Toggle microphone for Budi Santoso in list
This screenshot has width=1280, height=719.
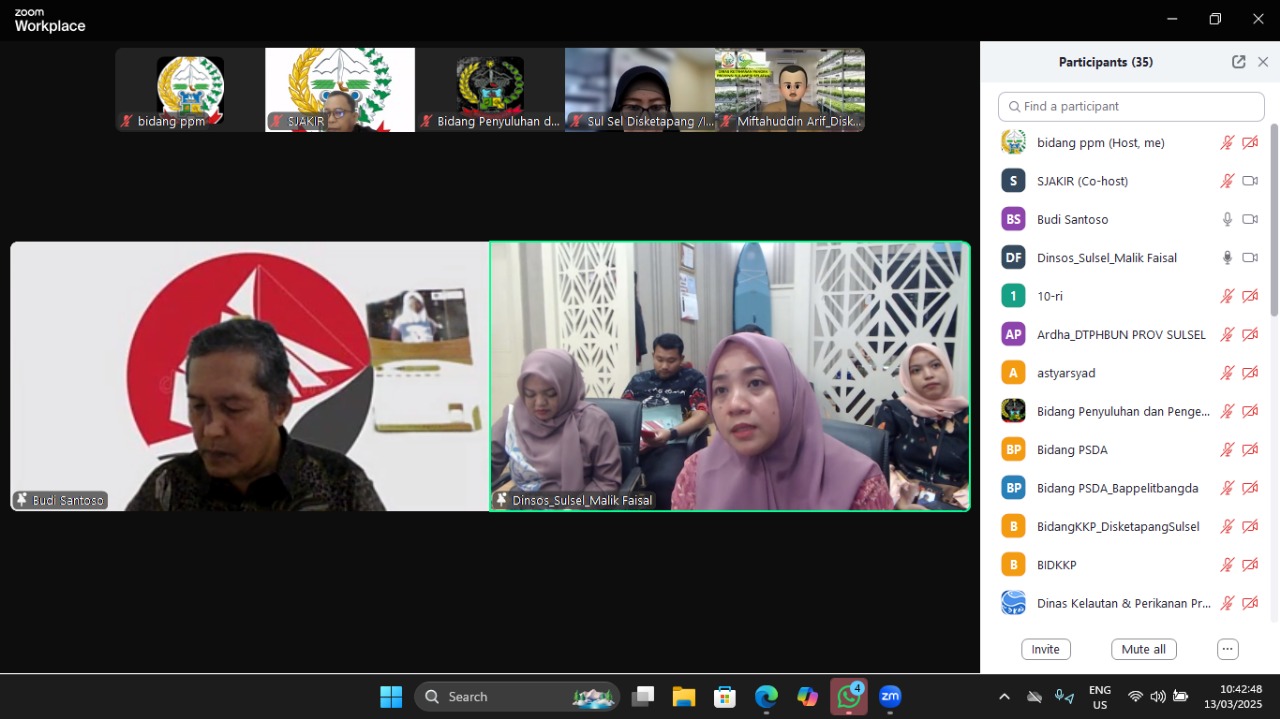[x=1227, y=219]
